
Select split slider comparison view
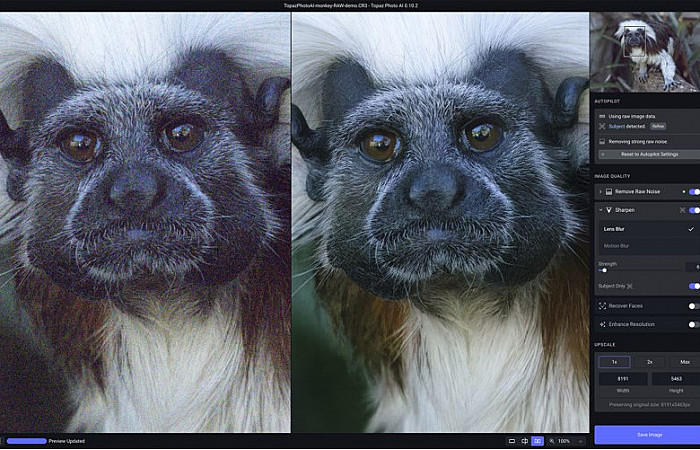click(525, 440)
